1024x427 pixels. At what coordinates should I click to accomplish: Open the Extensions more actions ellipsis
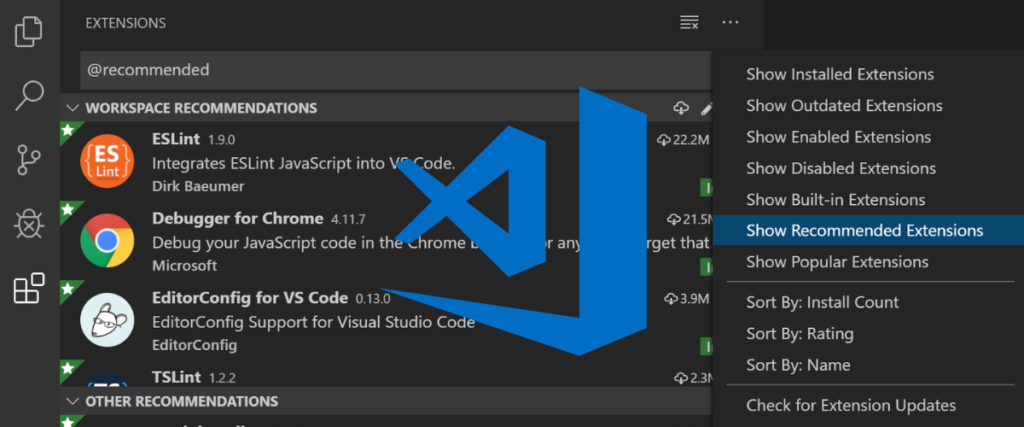(730, 23)
